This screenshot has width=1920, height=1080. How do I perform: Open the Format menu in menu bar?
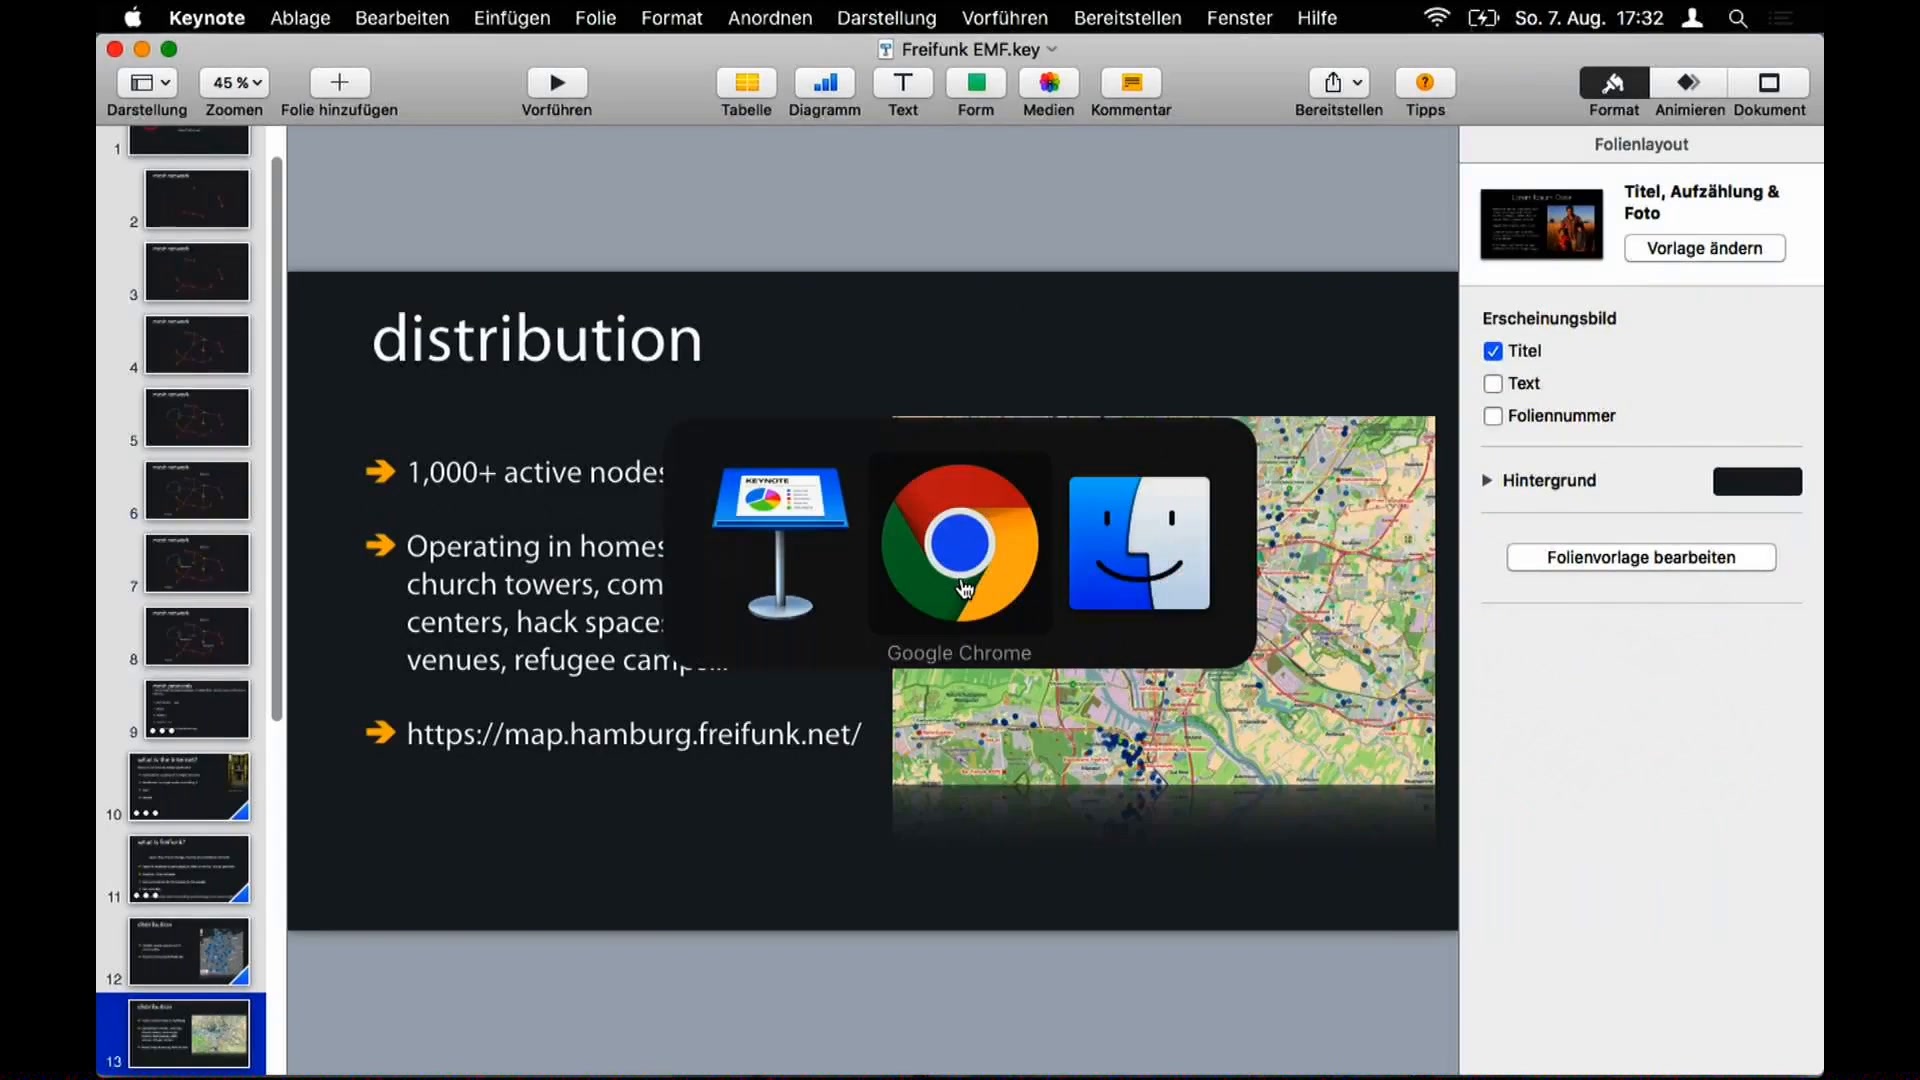(672, 18)
